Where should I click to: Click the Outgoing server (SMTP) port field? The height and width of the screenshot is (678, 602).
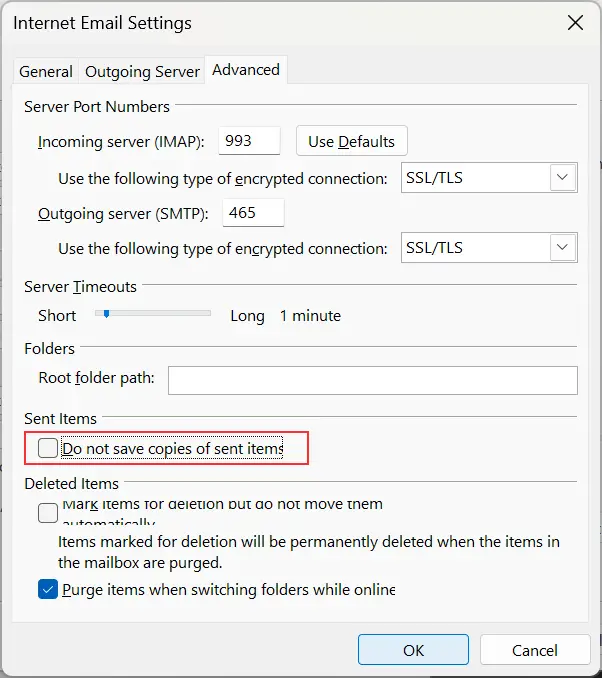click(255, 212)
